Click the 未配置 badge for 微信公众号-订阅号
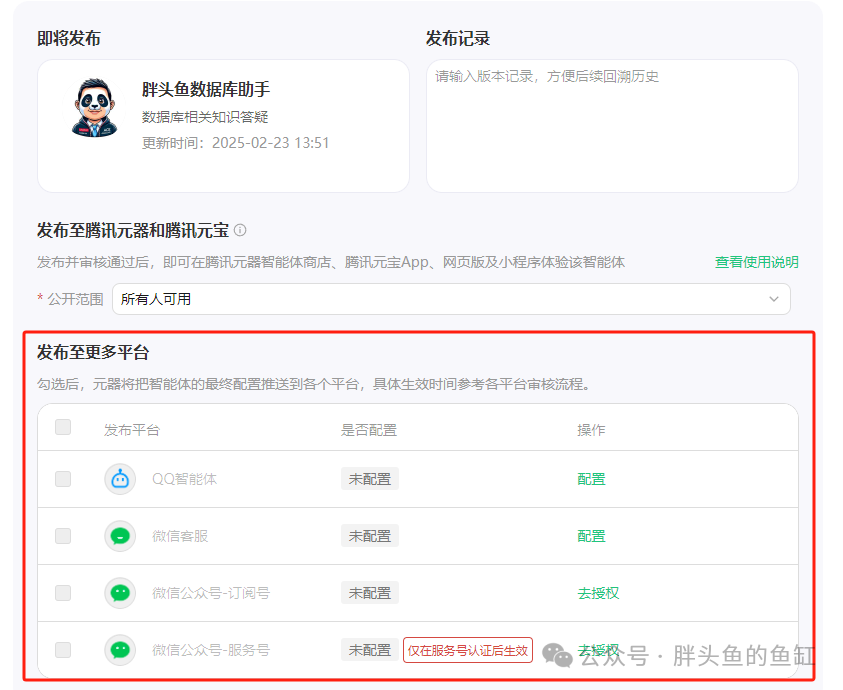Image resolution: width=843 pixels, height=690 pixels. (x=370, y=593)
